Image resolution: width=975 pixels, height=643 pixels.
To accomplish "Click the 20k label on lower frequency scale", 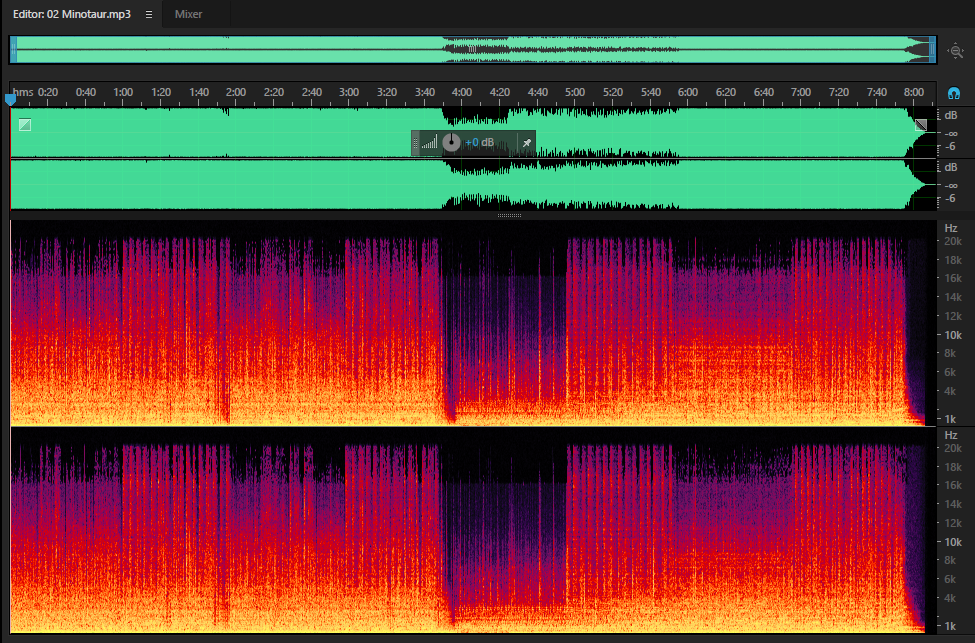I will [x=953, y=448].
